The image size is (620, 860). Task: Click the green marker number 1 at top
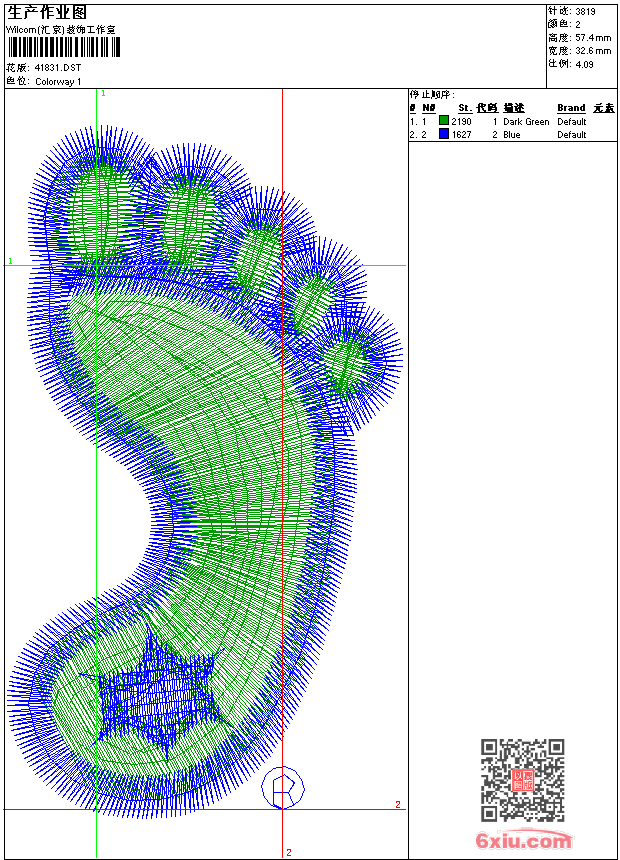coord(103,93)
